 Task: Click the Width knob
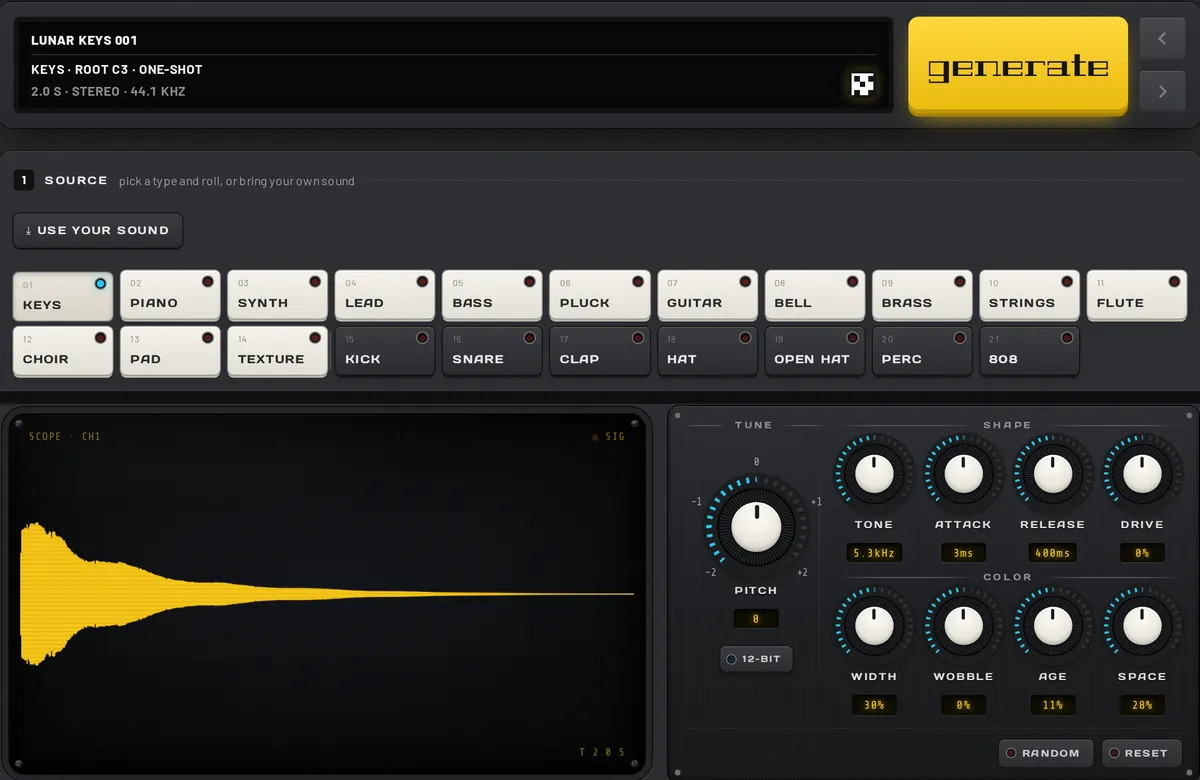click(873, 626)
